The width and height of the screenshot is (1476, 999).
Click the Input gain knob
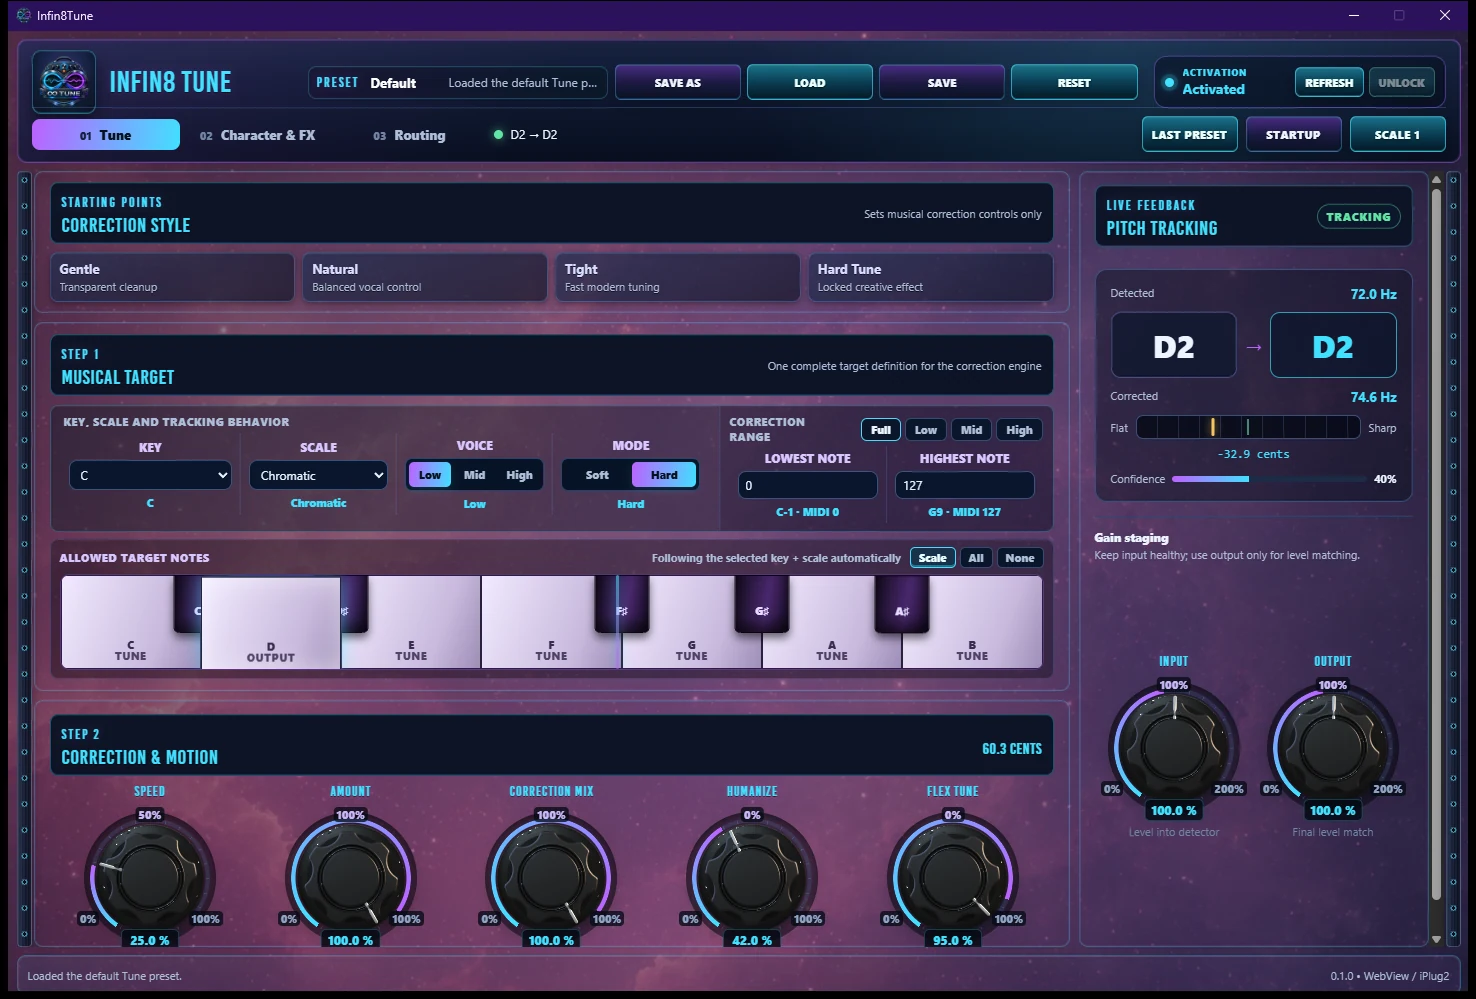(x=1174, y=747)
